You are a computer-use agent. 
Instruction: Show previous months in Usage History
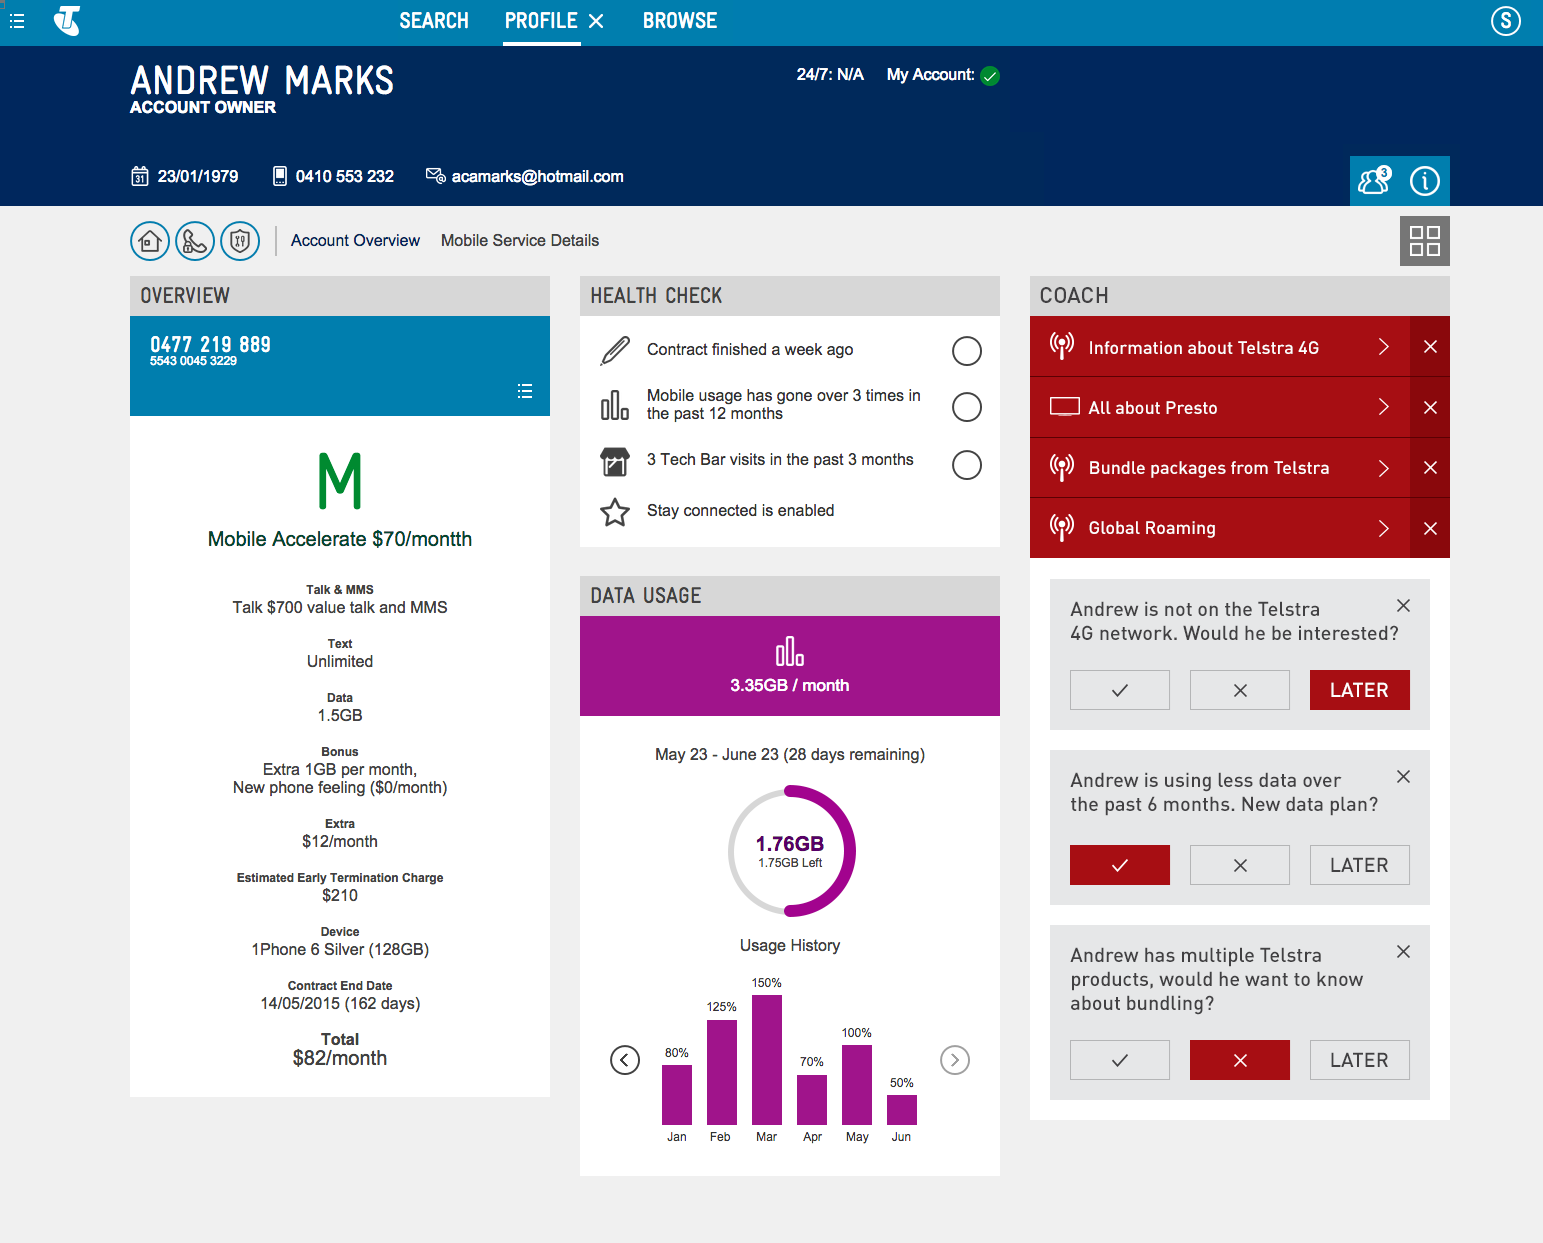click(x=625, y=1060)
